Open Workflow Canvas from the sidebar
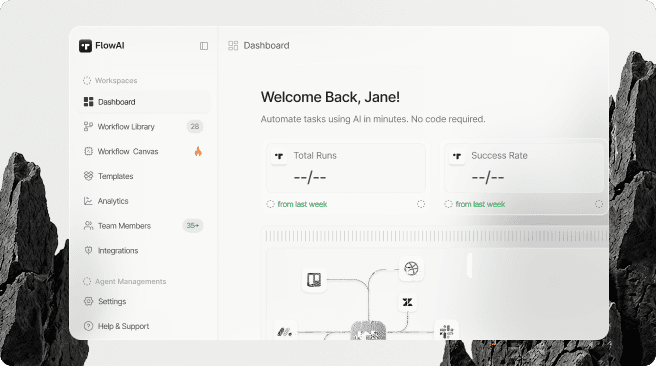656x366 pixels. click(x=144, y=151)
